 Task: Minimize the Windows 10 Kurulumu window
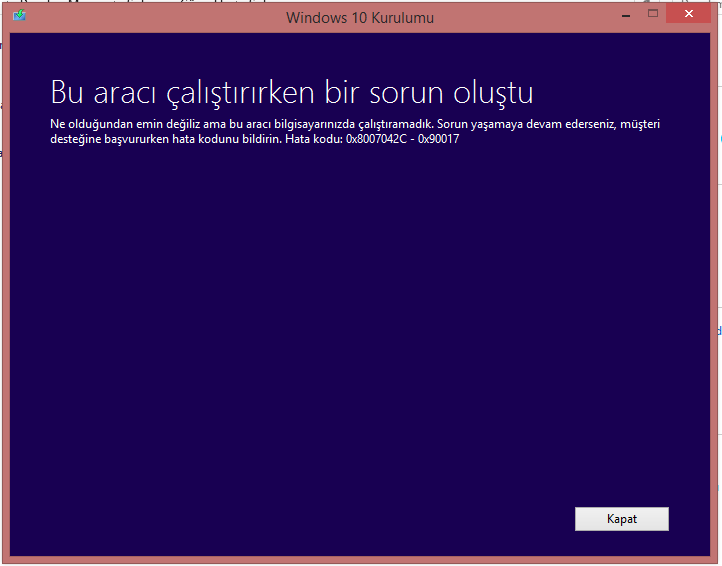626,15
